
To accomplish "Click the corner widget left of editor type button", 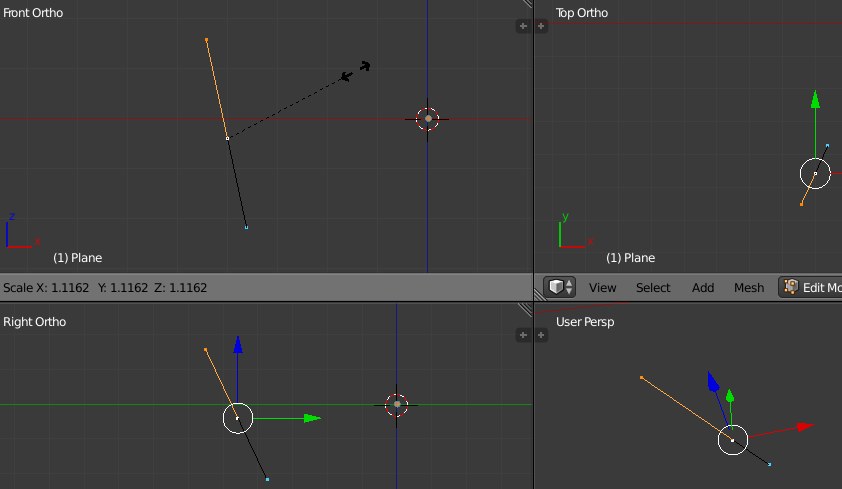I will [x=540, y=294].
